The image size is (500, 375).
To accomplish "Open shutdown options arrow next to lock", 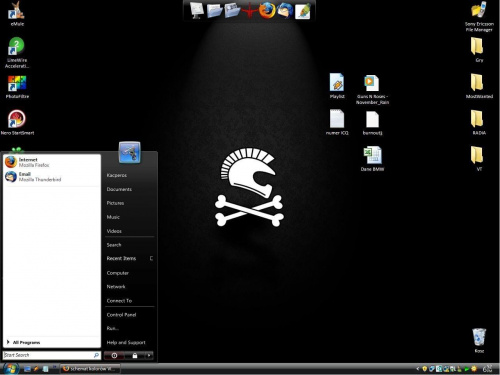I will coord(149,356).
